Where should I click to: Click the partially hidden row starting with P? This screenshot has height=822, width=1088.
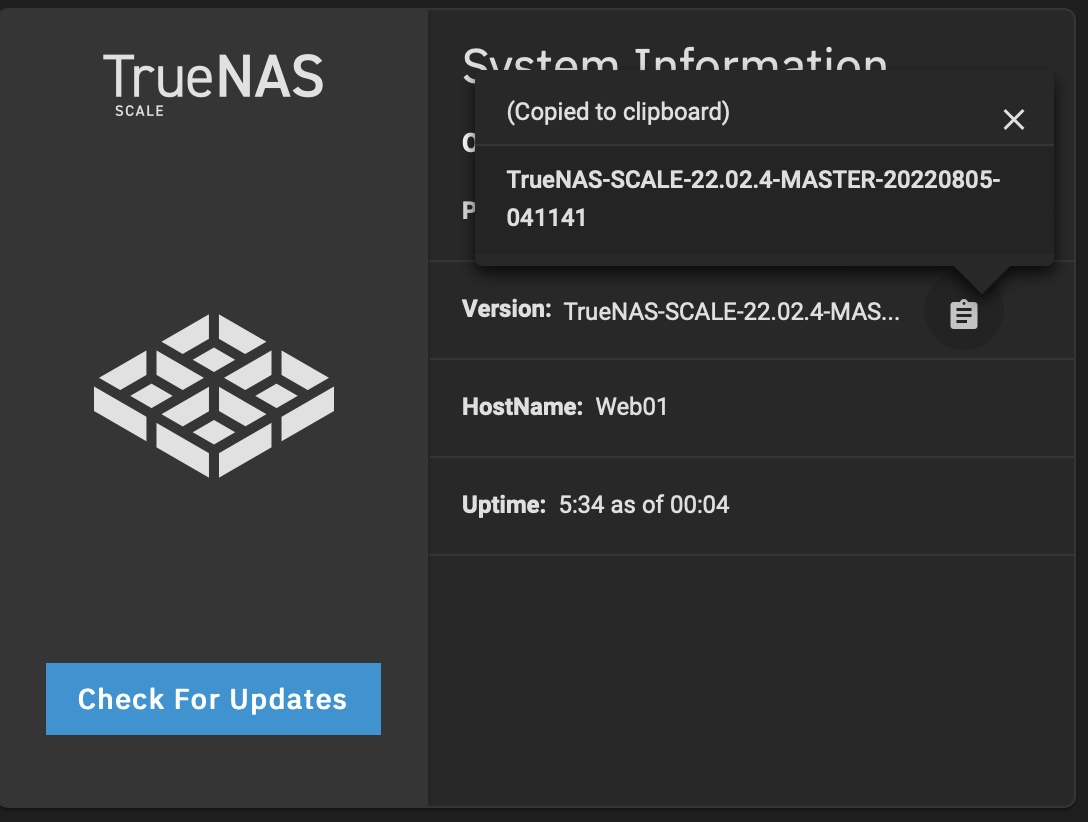click(468, 210)
